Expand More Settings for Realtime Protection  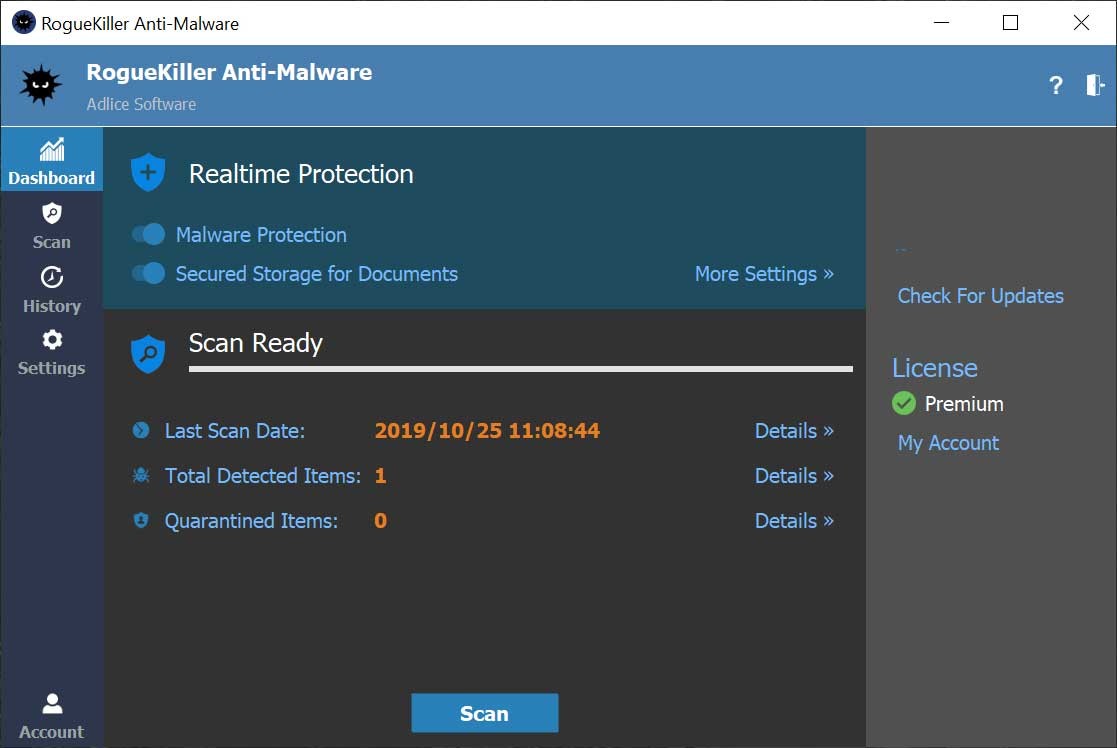pos(764,273)
